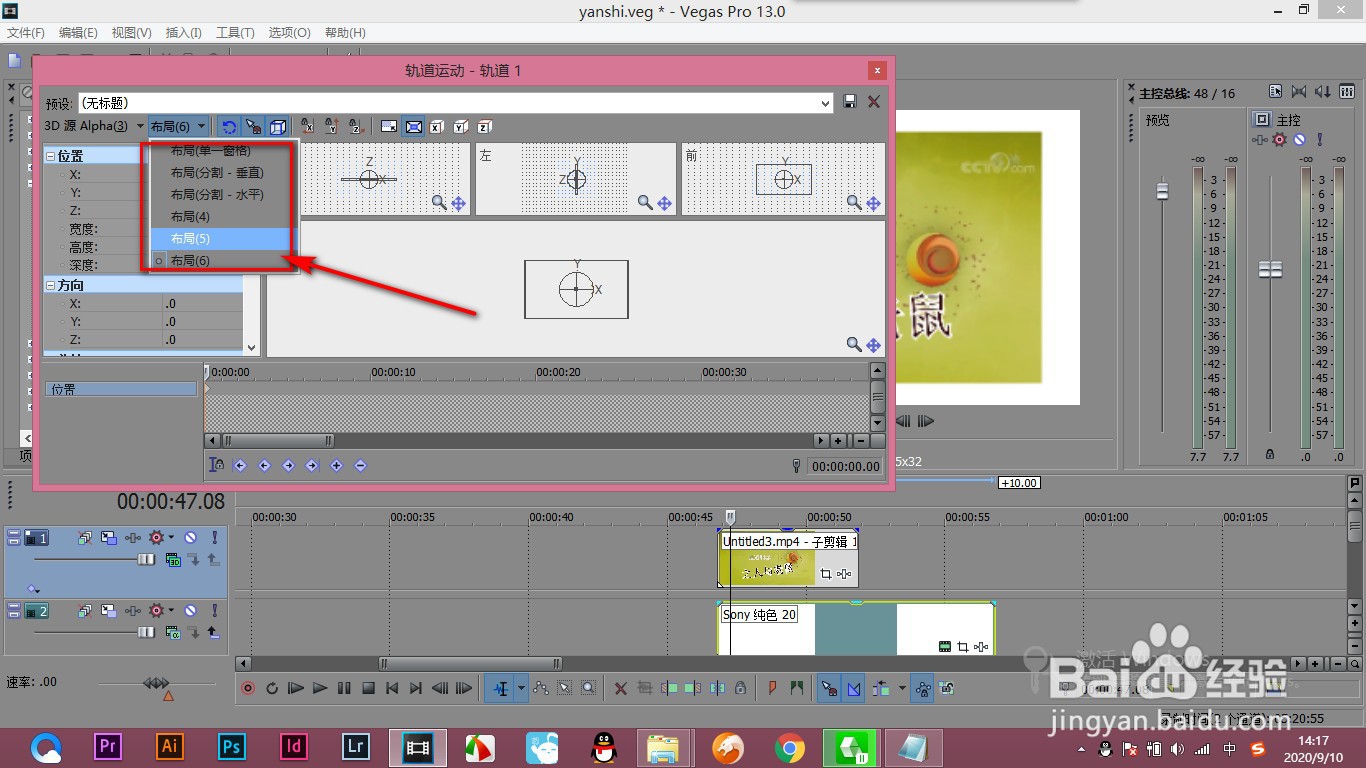1366x768 pixels.
Task: Click play button in transport bar
Action: 320,688
